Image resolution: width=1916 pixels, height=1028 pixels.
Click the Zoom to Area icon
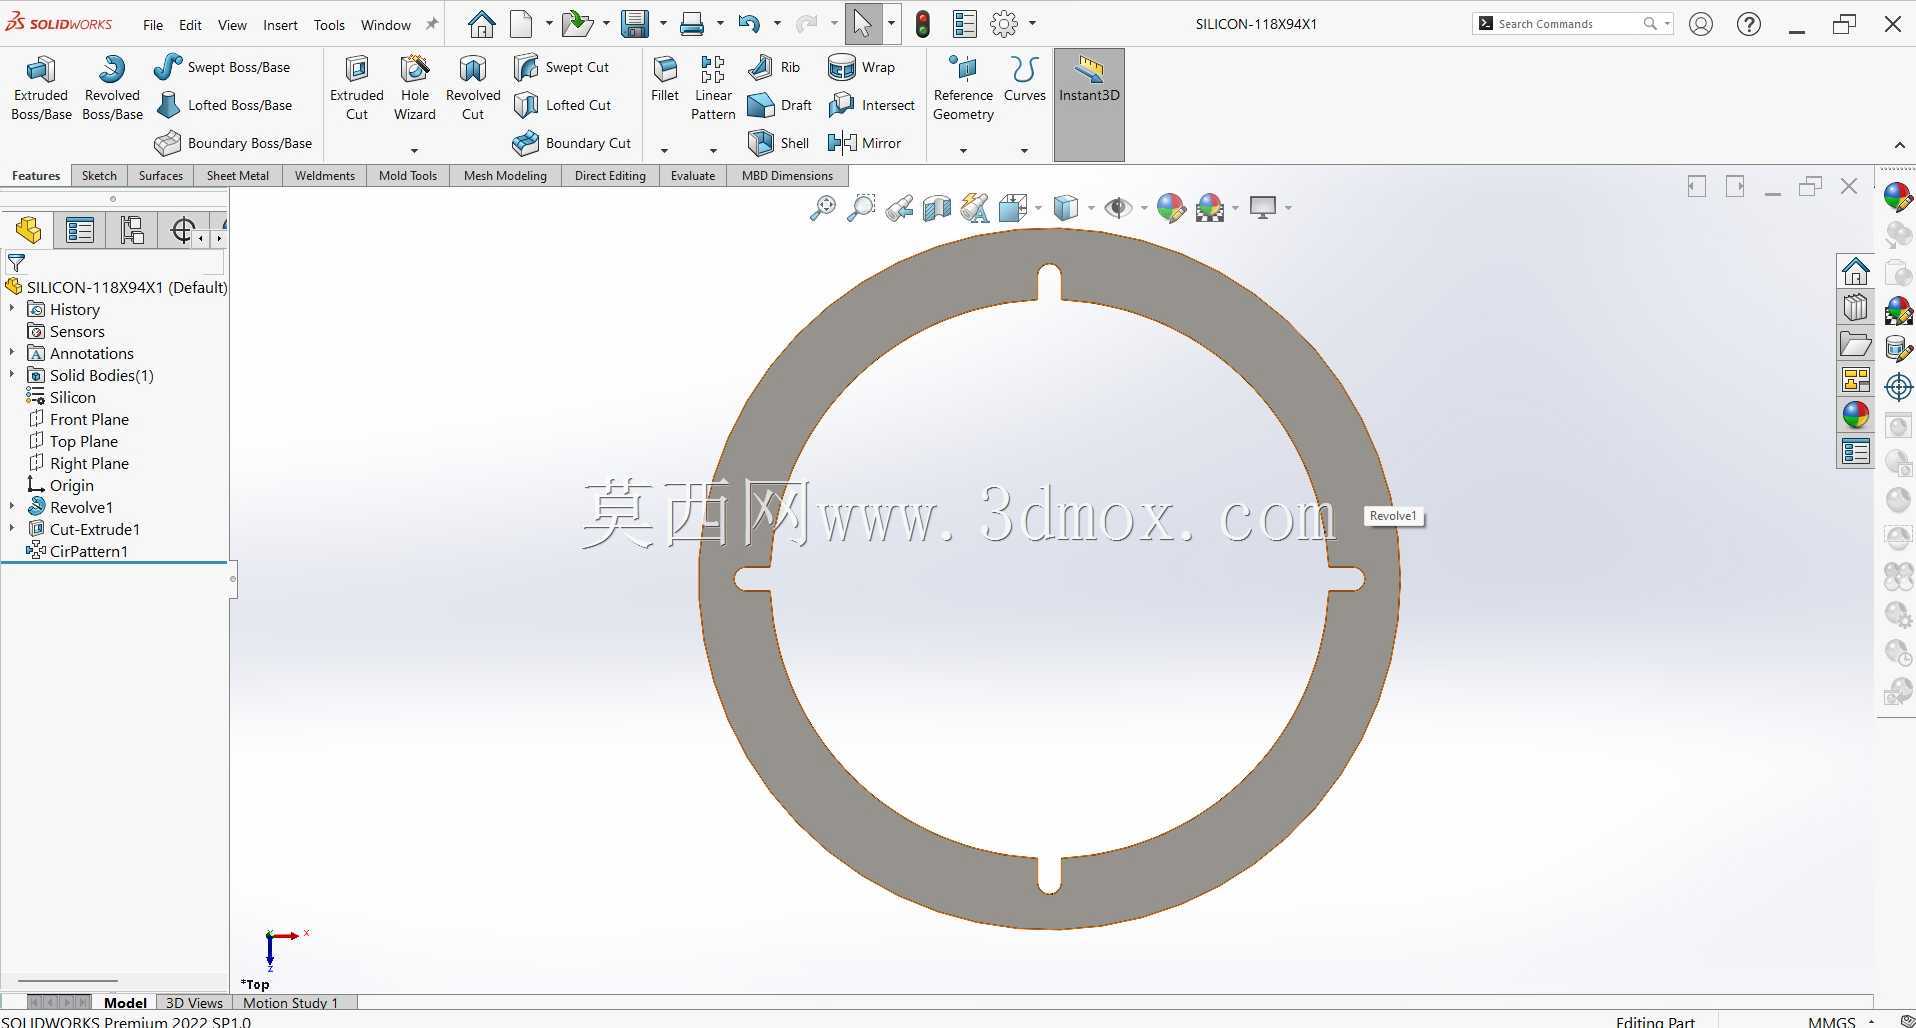coord(861,208)
